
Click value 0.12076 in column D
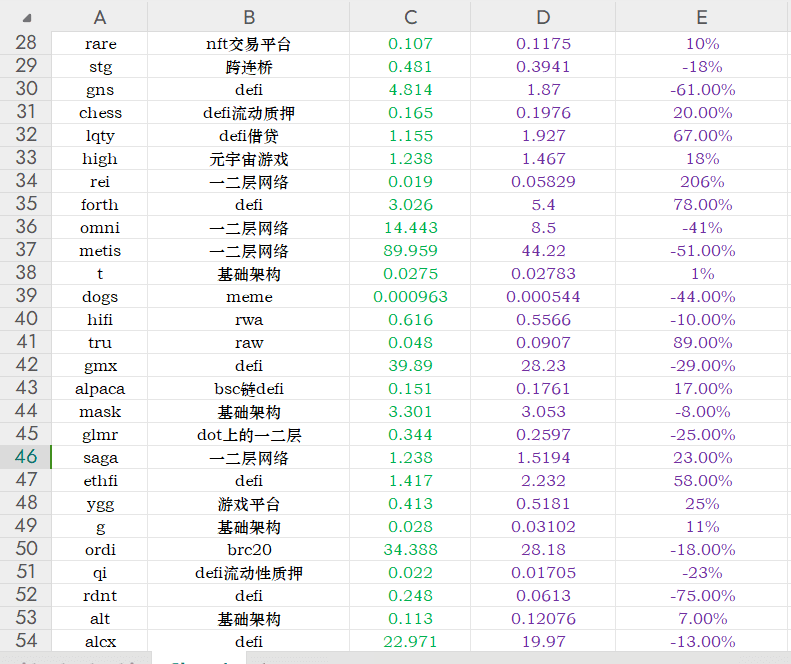point(543,619)
